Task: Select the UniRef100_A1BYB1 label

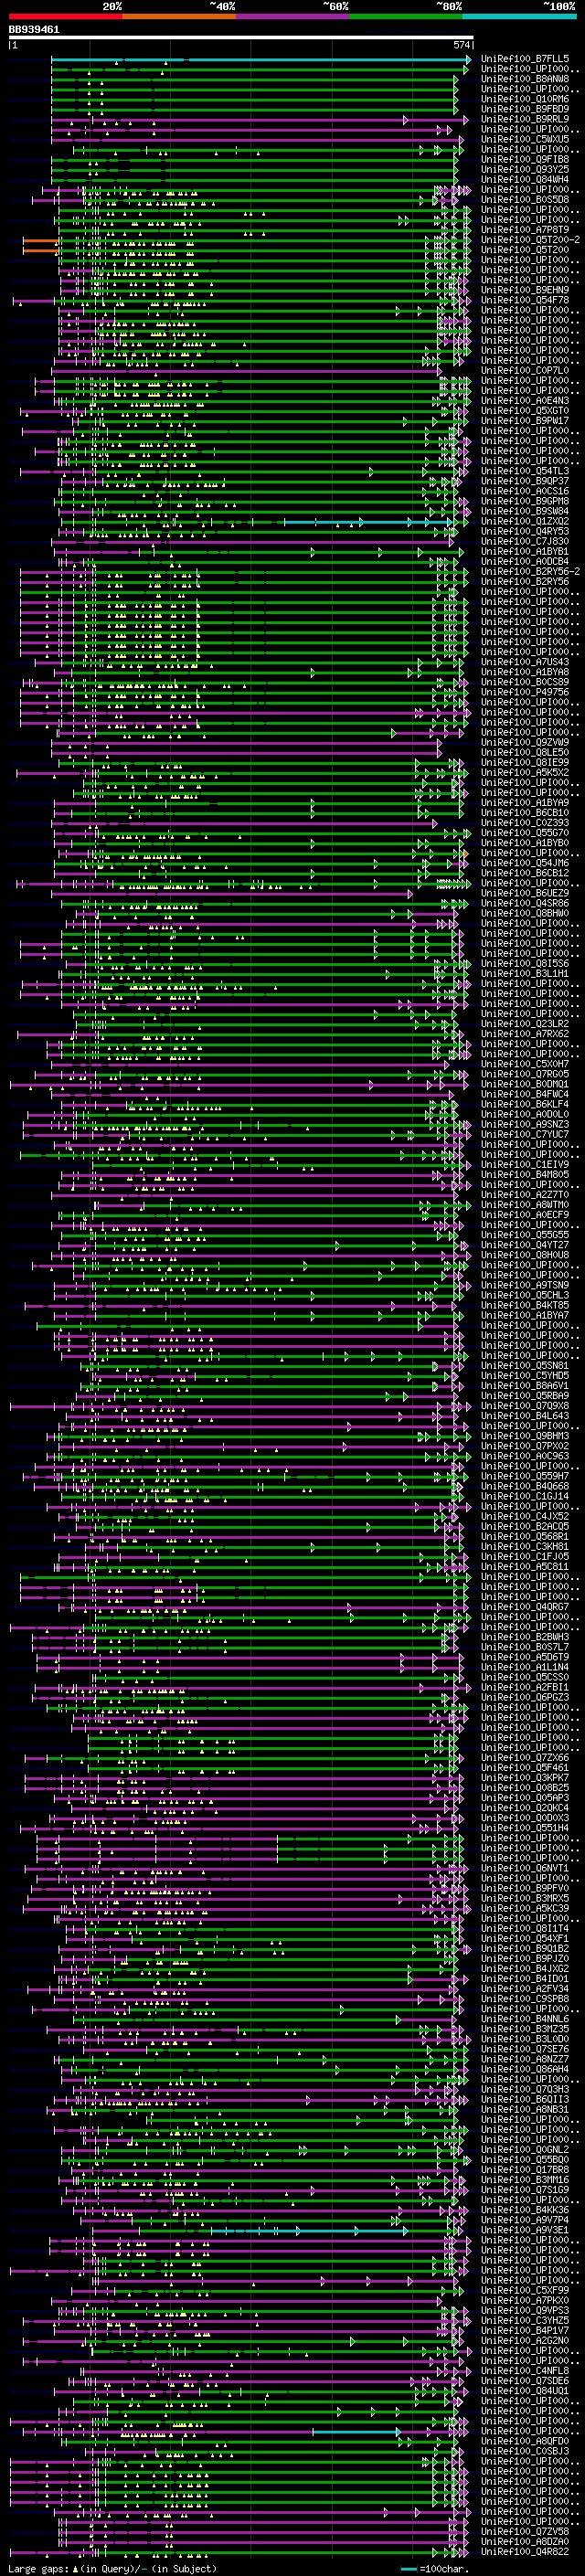Action: [x=525, y=552]
